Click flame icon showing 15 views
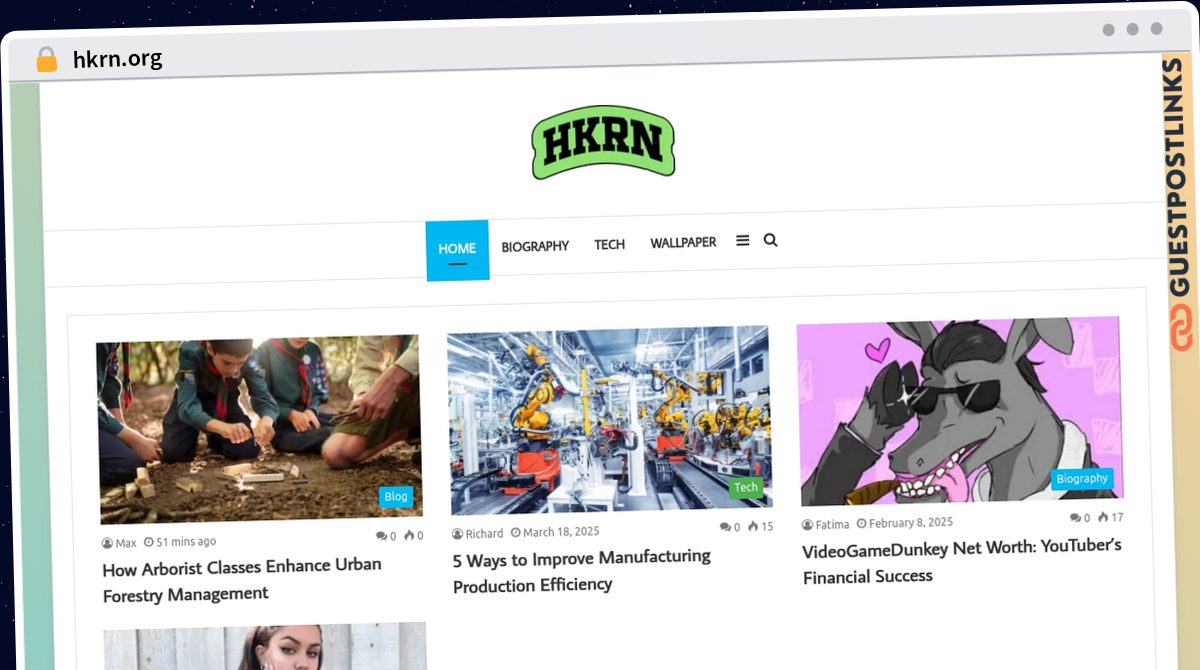 (753, 526)
